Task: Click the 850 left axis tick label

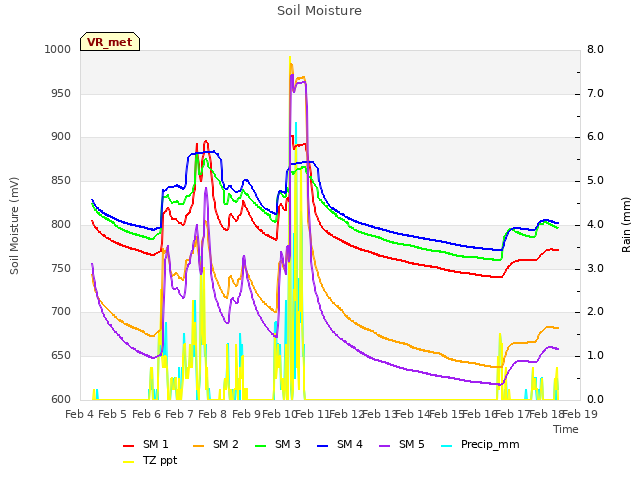Action: pos(61,180)
